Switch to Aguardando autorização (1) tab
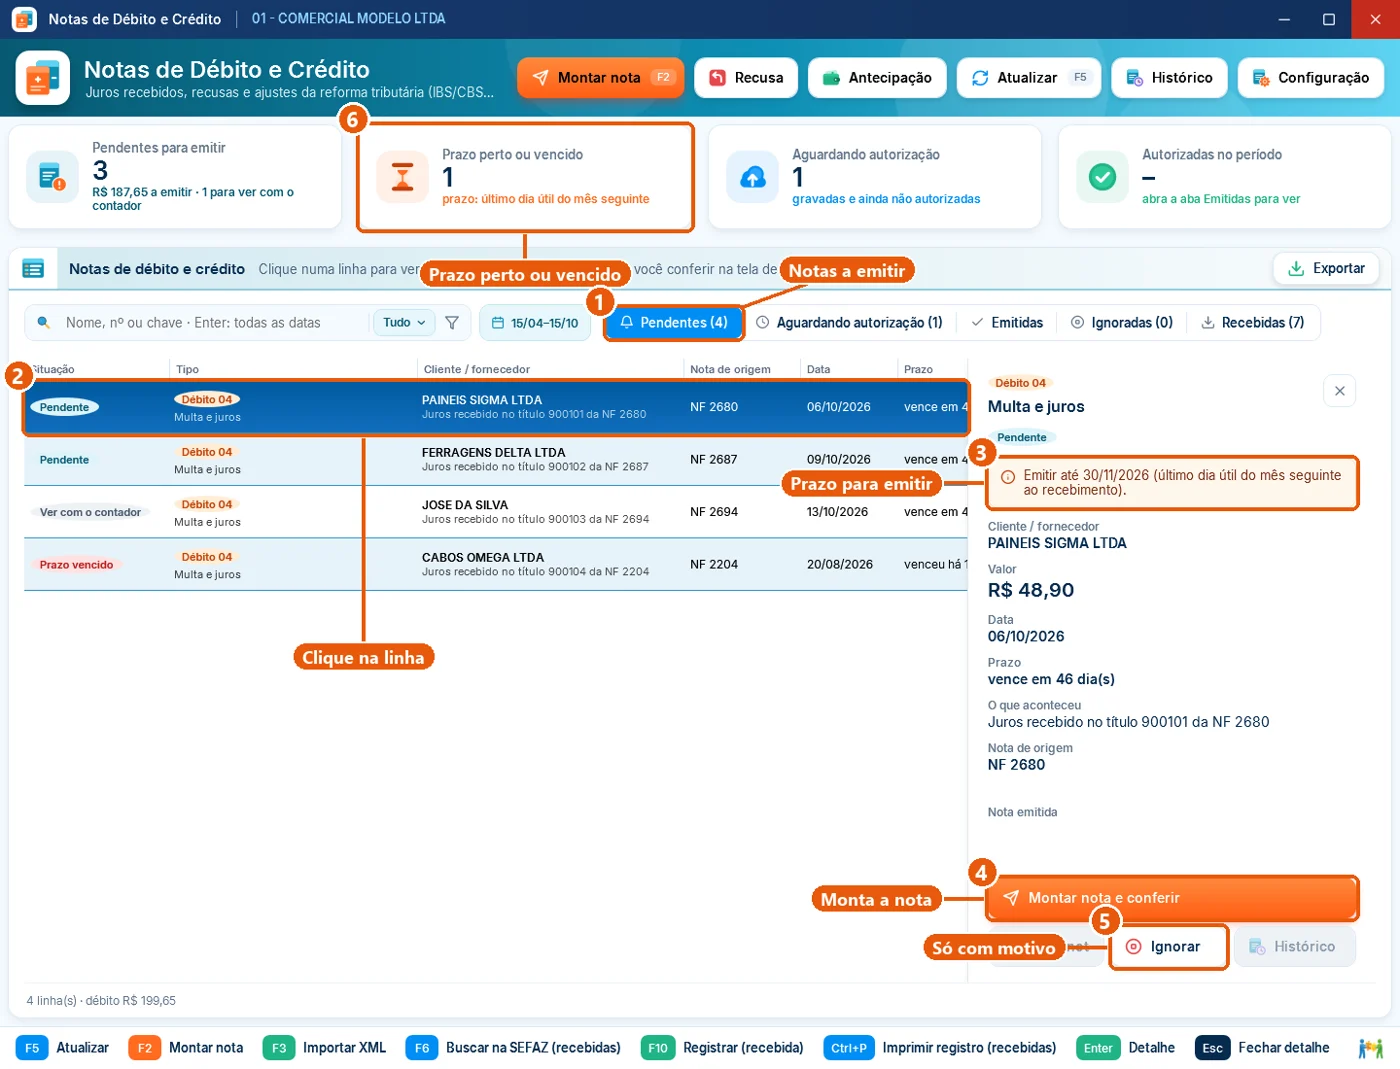 [849, 323]
